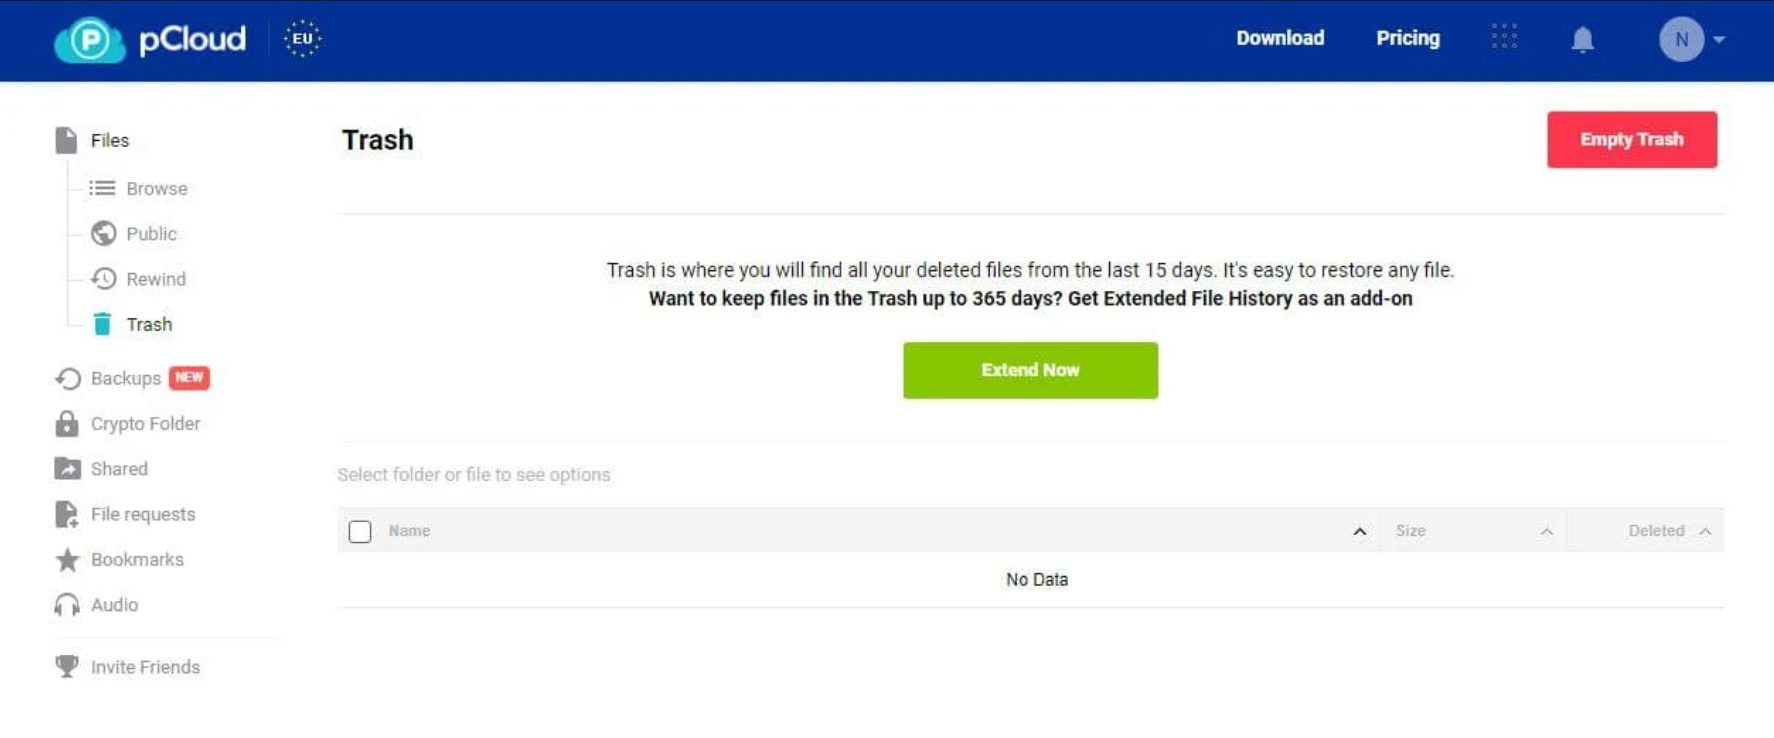Sort by Deleted column arrow
1774x738 pixels.
click(x=1705, y=531)
